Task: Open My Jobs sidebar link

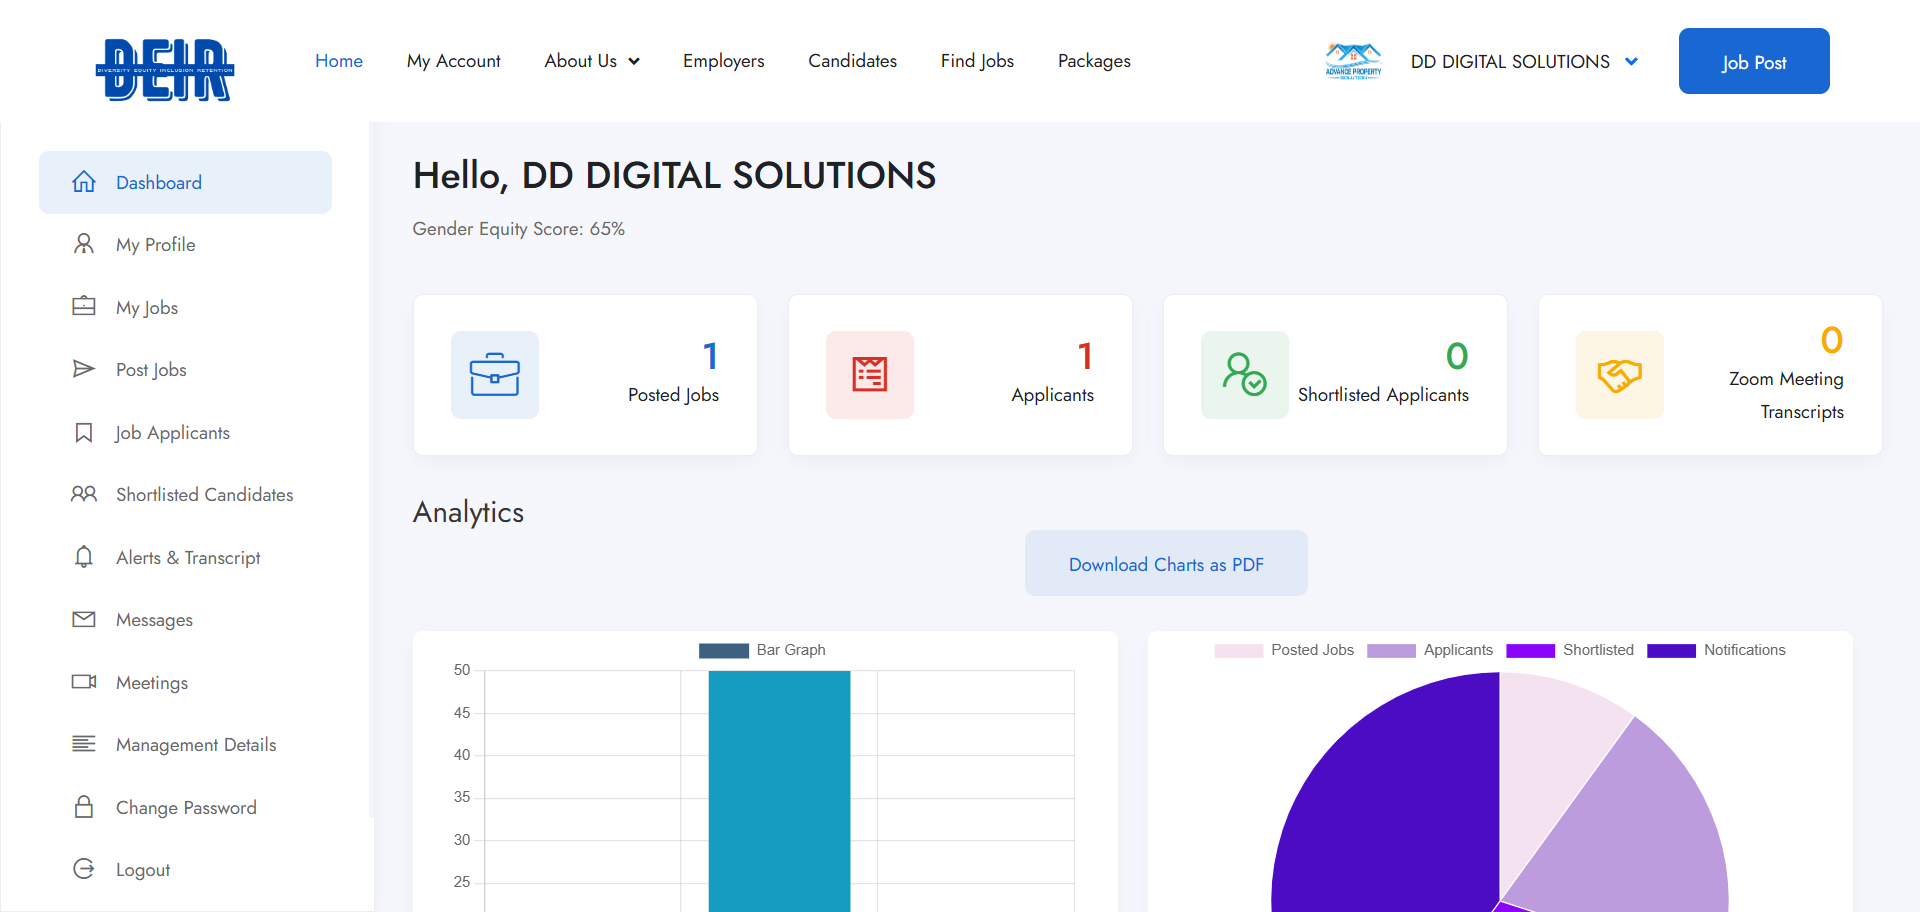Action: (x=147, y=308)
